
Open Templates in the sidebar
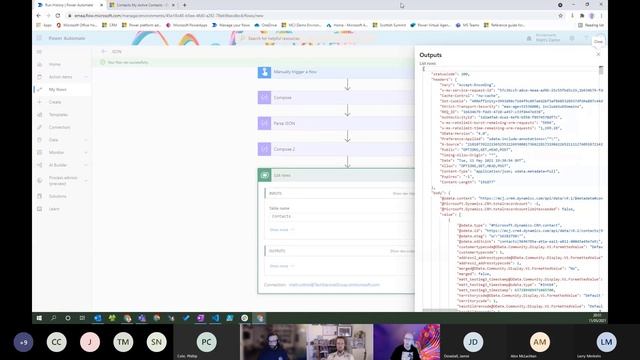pos(58,115)
